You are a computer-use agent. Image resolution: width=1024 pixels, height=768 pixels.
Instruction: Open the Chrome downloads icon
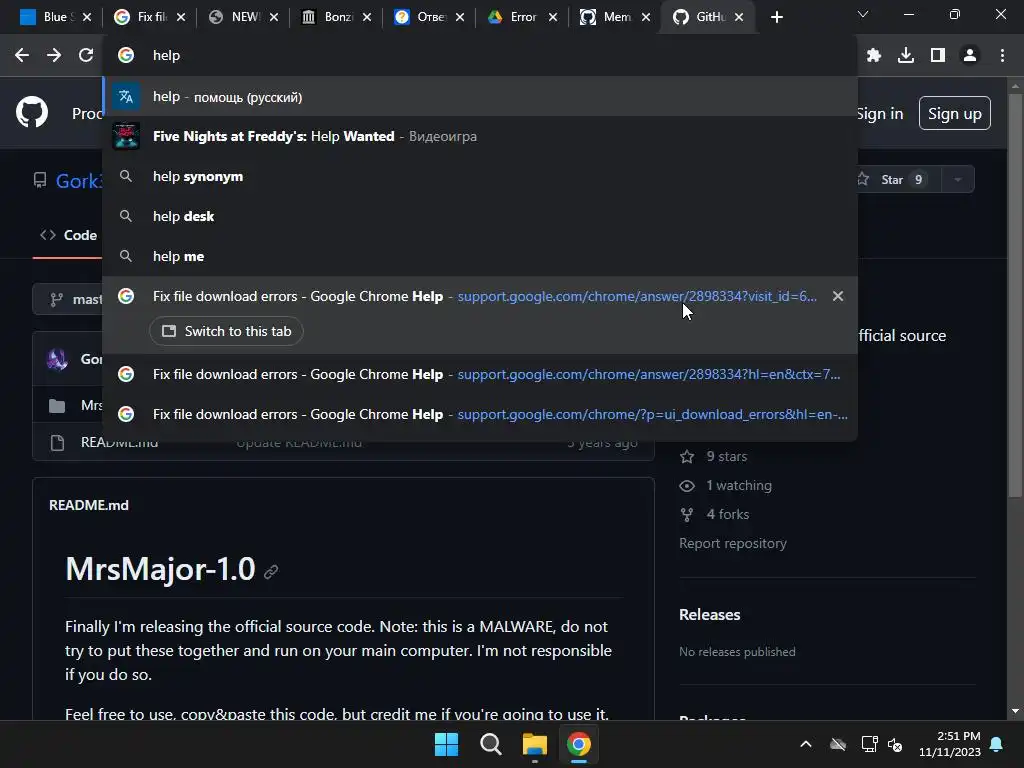[x=906, y=56]
